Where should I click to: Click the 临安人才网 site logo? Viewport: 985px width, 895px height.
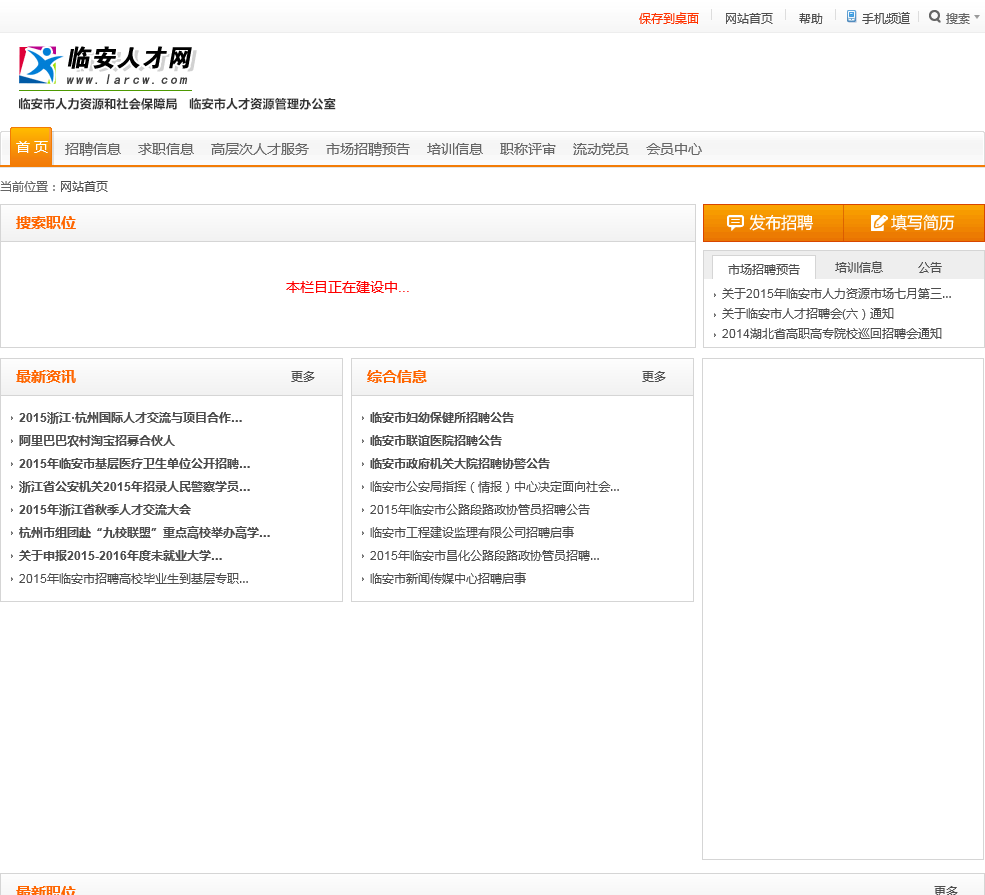point(105,67)
